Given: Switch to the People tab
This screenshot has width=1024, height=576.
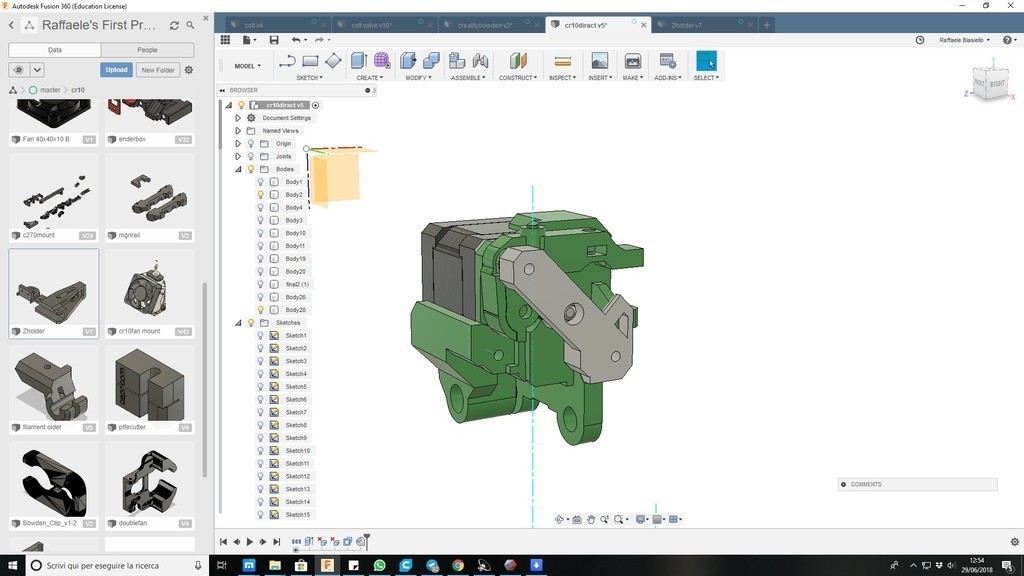Looking at the screenshot, I should pyautogui.click(x=147, y=49).
